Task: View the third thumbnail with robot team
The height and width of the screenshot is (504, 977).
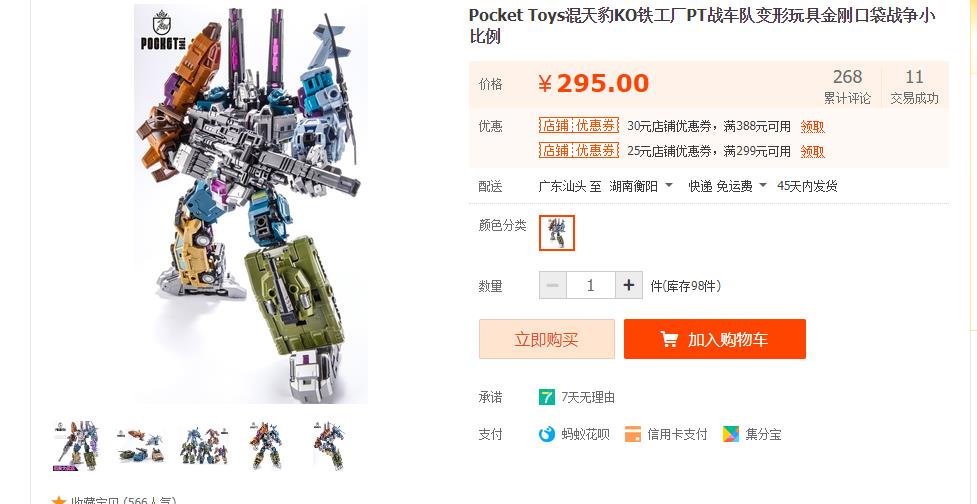Action: [x=204, y=445]
